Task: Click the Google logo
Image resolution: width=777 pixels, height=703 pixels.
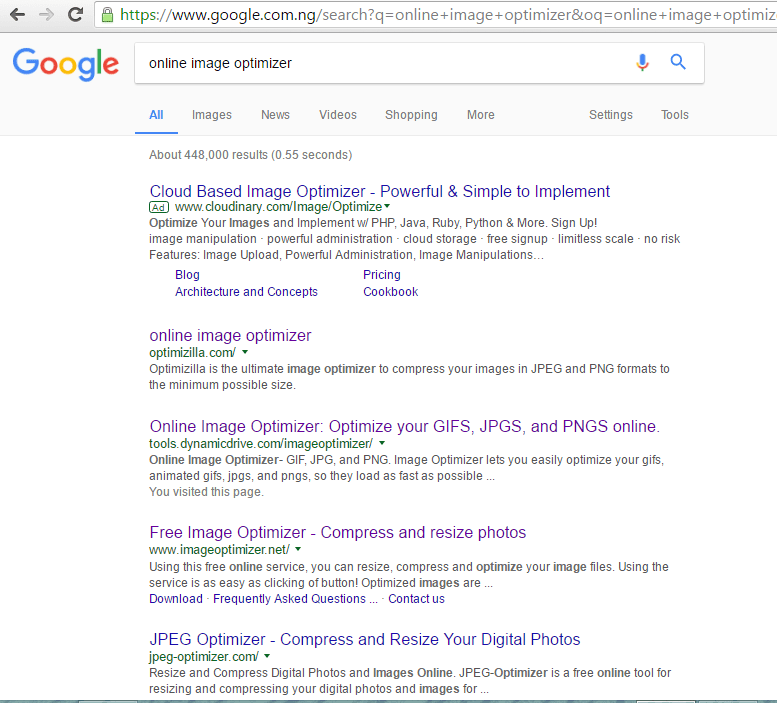Action: [x=66, y=64]
